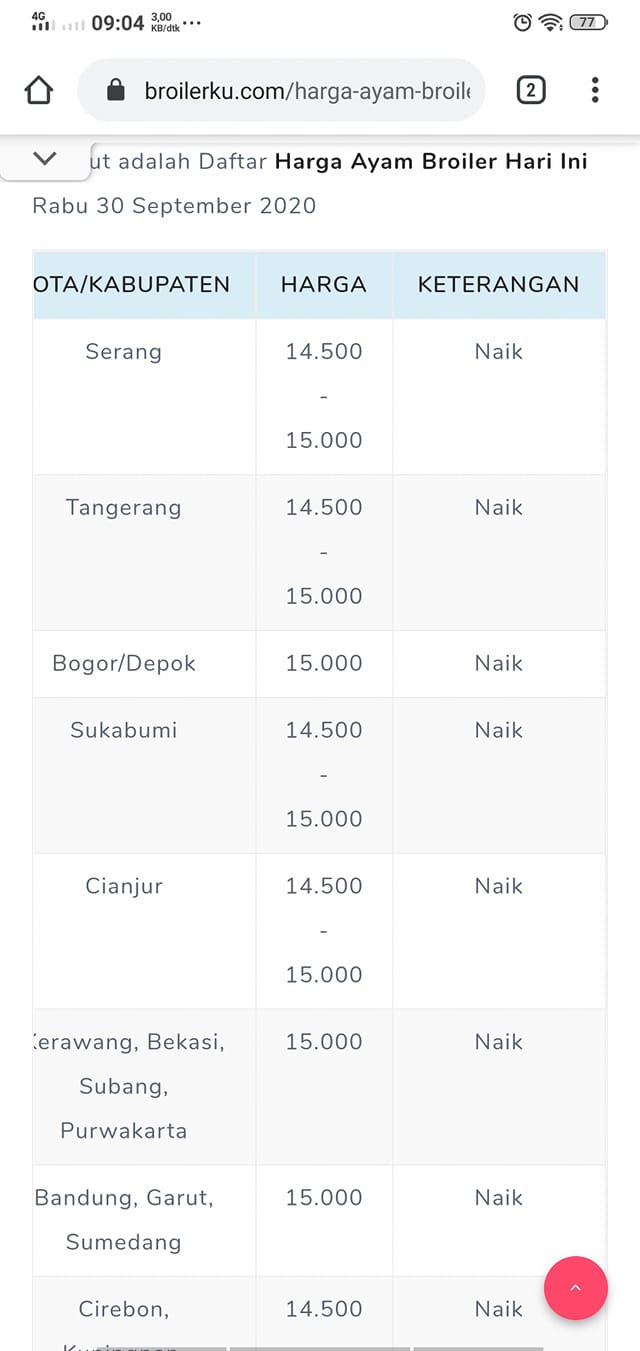This screenshot has height=1351, width=640.
Task: Open the Chrome three-dot menu
Action: 595,91
